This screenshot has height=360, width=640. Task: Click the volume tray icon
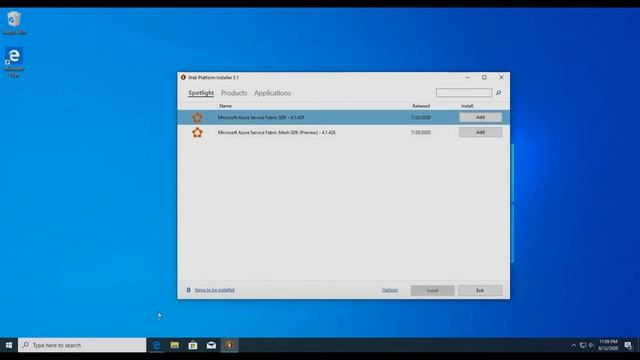click(x=591, y=345)
